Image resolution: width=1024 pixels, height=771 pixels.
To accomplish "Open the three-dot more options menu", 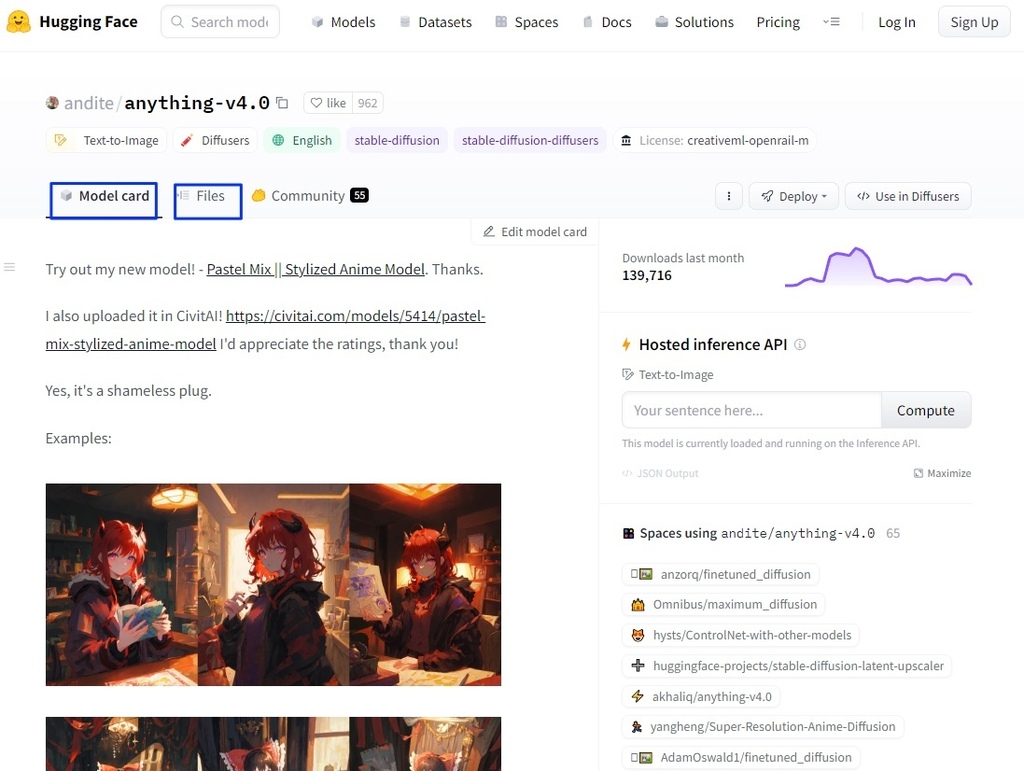I will click(729, 196).
